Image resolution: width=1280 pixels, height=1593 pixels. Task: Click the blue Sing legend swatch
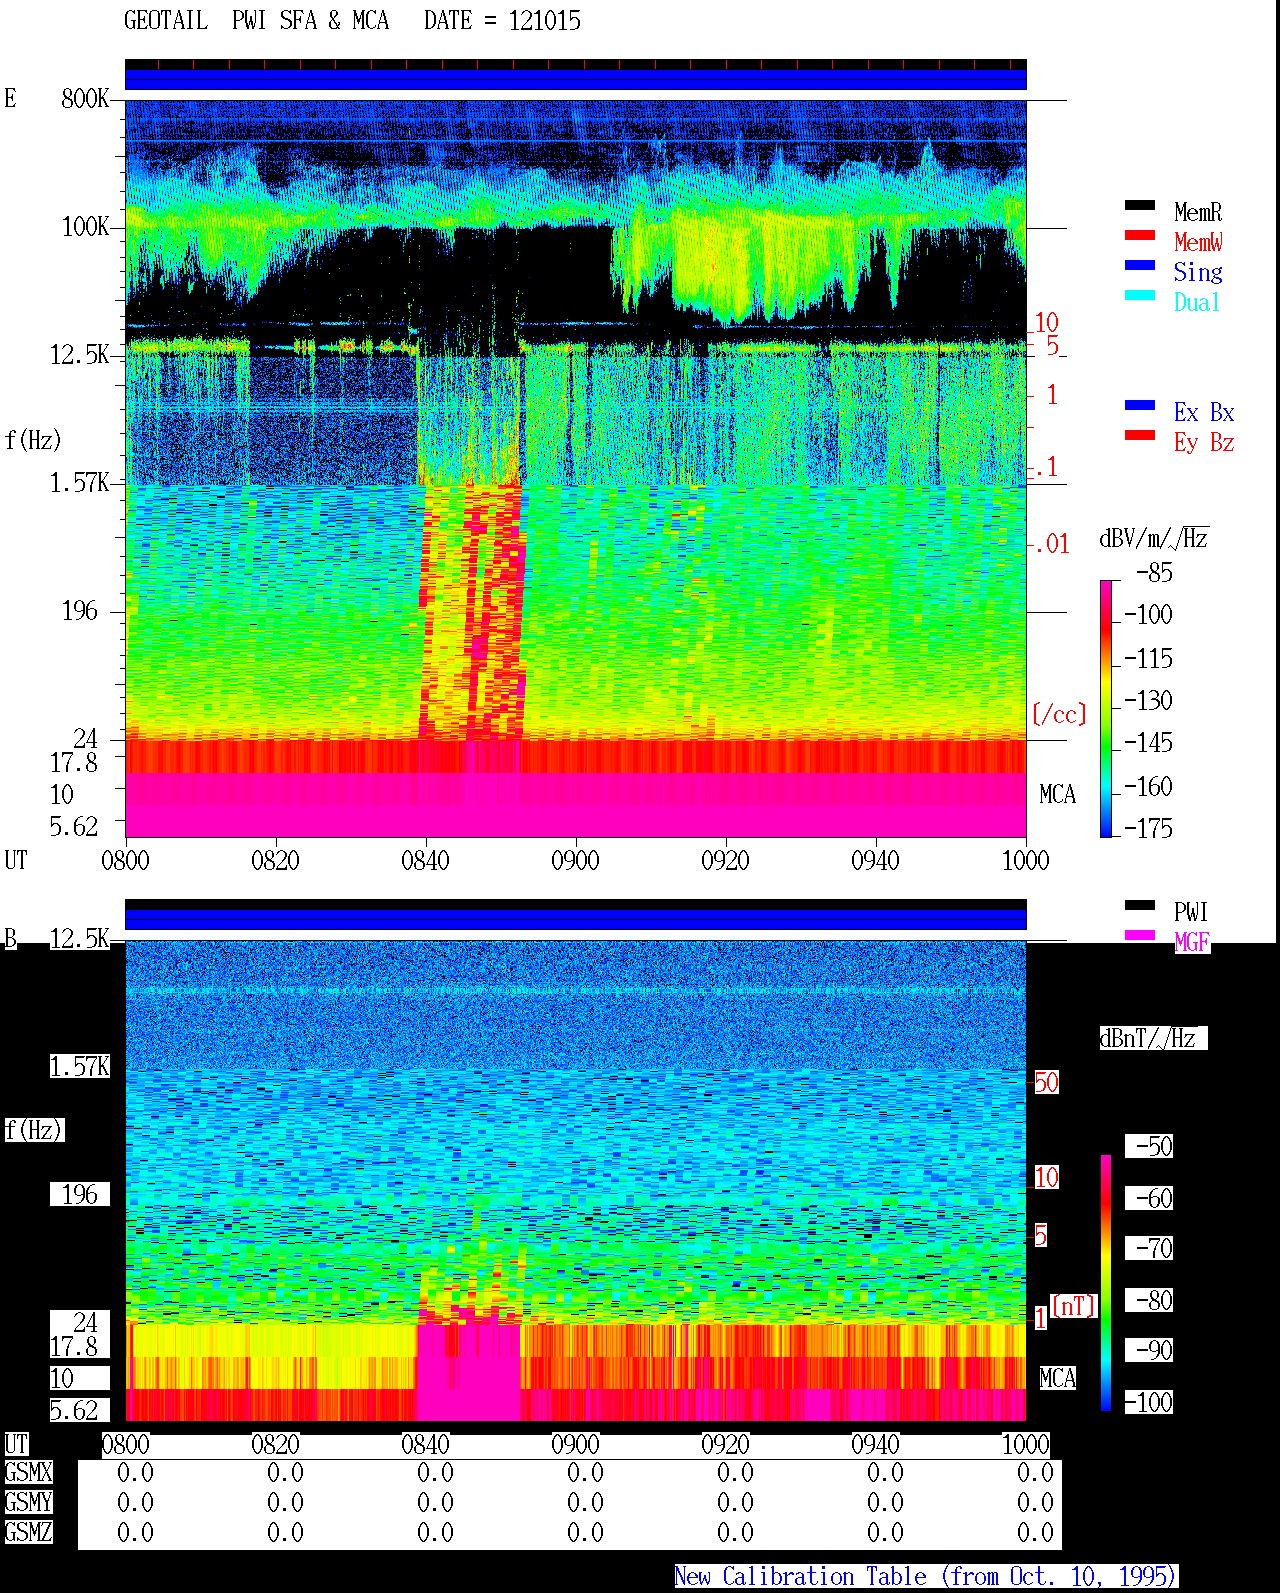[x=1140, y=266]
